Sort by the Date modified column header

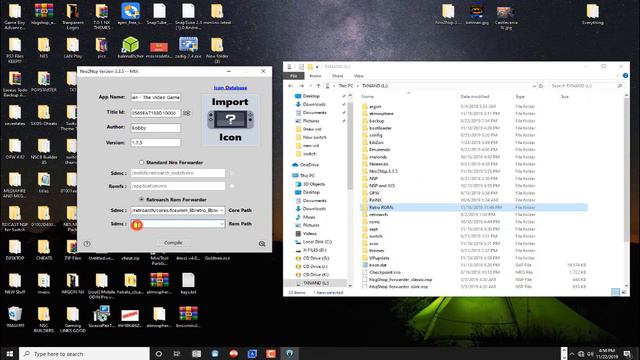coord(475,97)
